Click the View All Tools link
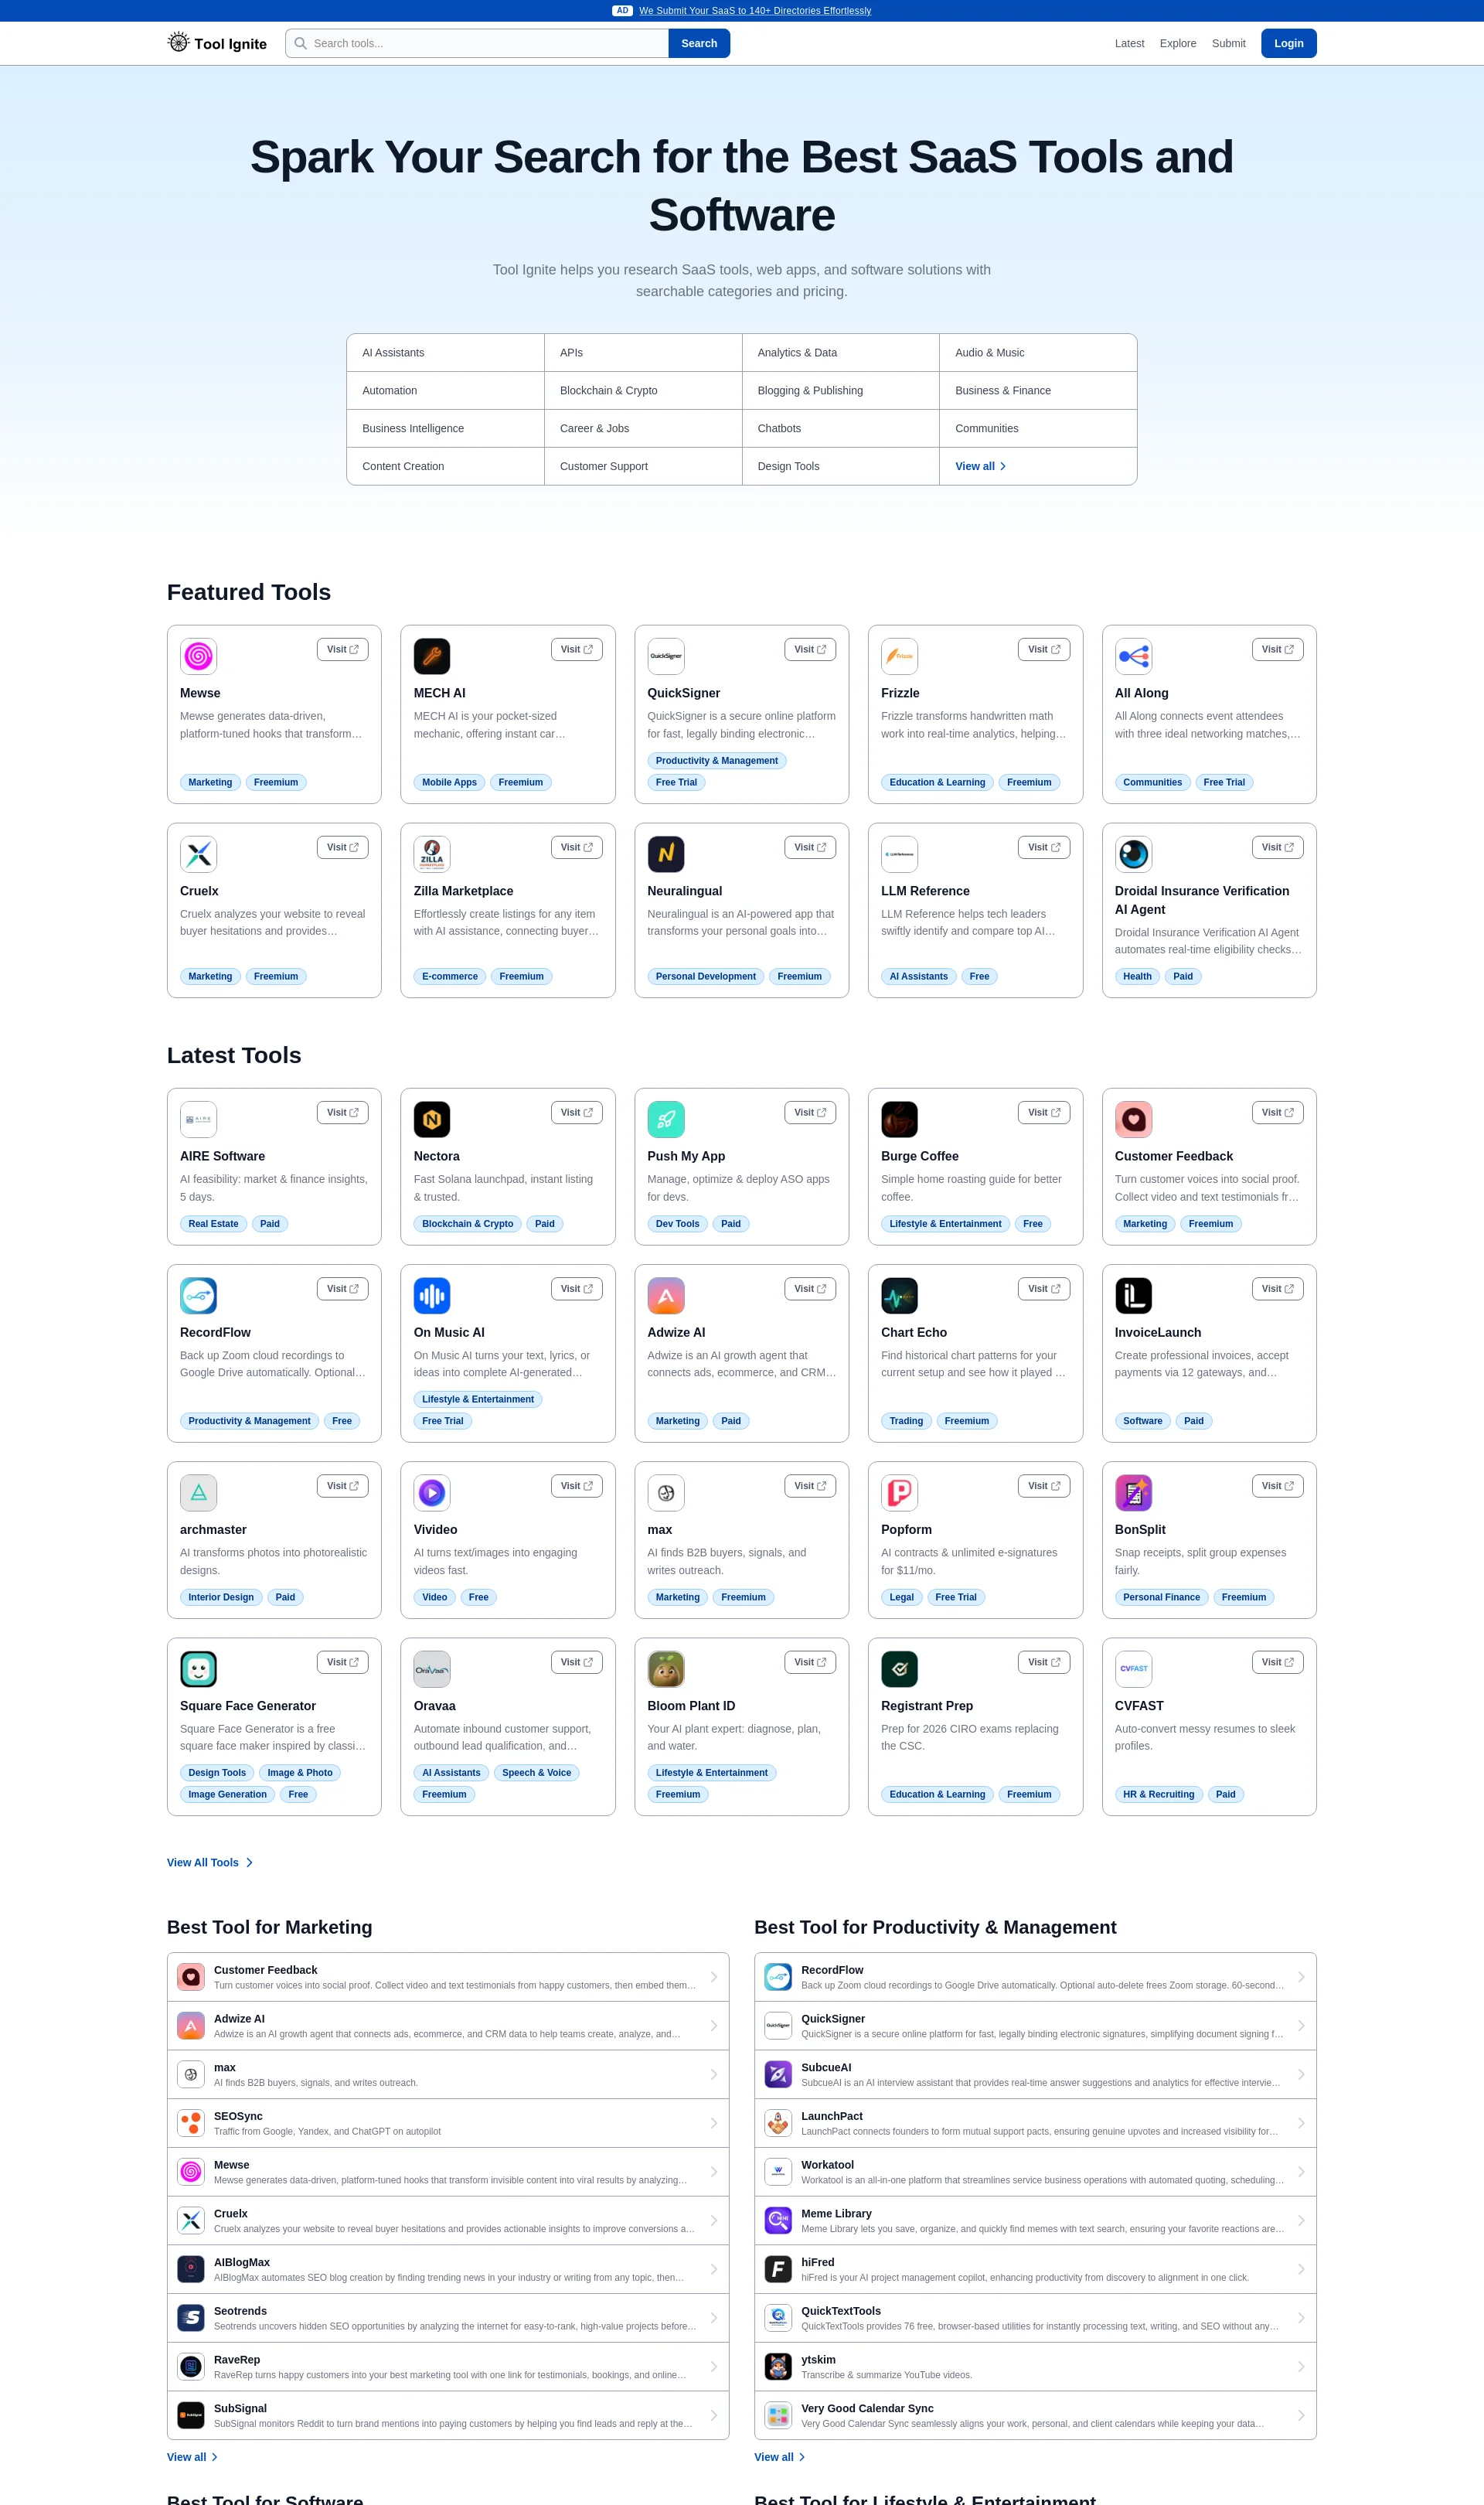This screenshot has height=2505, width=1484. click(210, 1862)
